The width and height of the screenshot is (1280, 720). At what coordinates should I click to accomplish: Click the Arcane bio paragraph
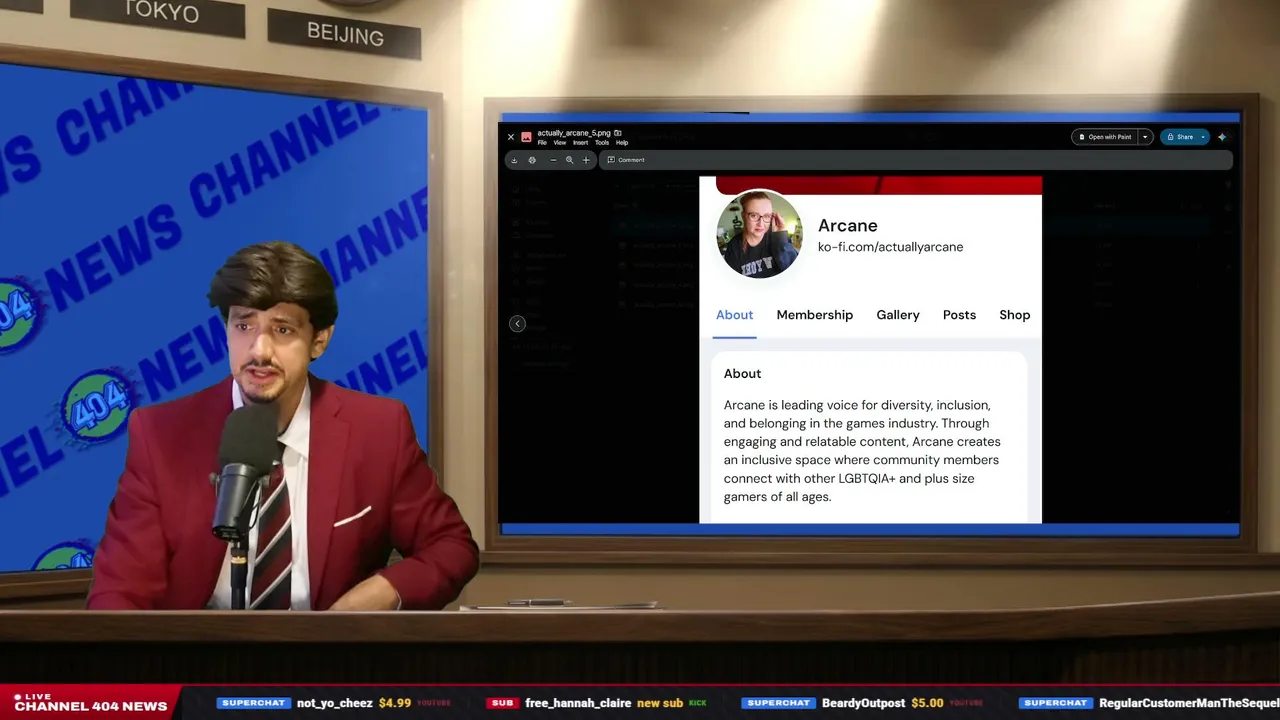[x=862, y=451]
